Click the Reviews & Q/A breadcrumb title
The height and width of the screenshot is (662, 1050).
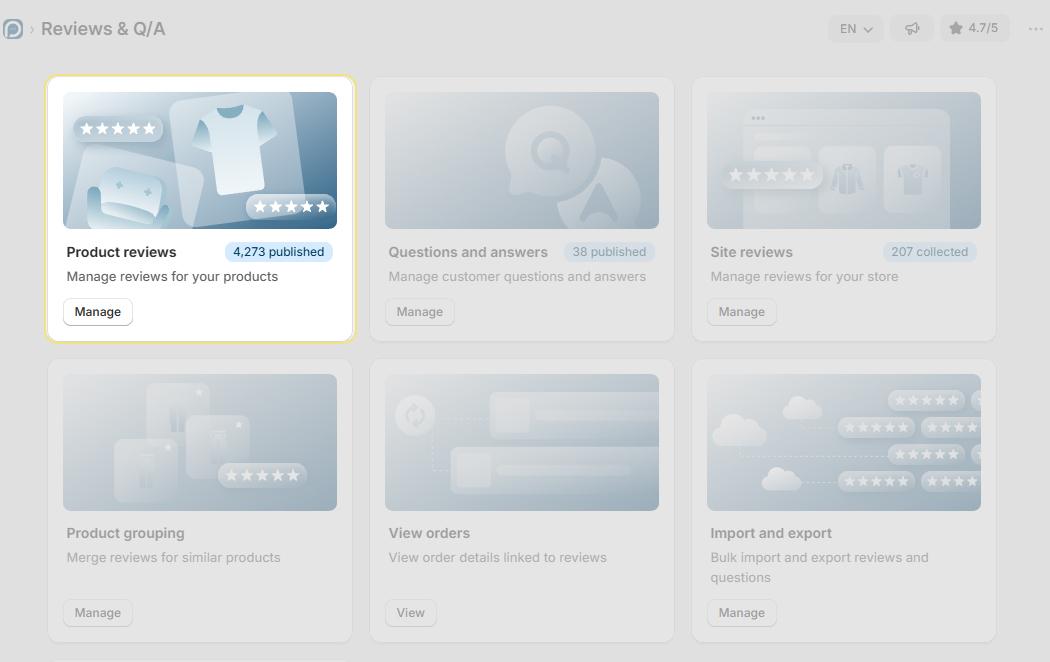[103, 29]
